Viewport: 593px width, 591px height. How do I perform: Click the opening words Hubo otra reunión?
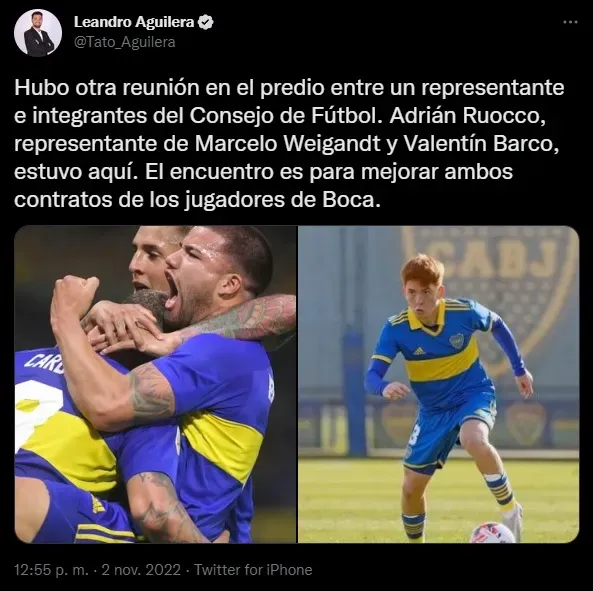click(107, 88)
